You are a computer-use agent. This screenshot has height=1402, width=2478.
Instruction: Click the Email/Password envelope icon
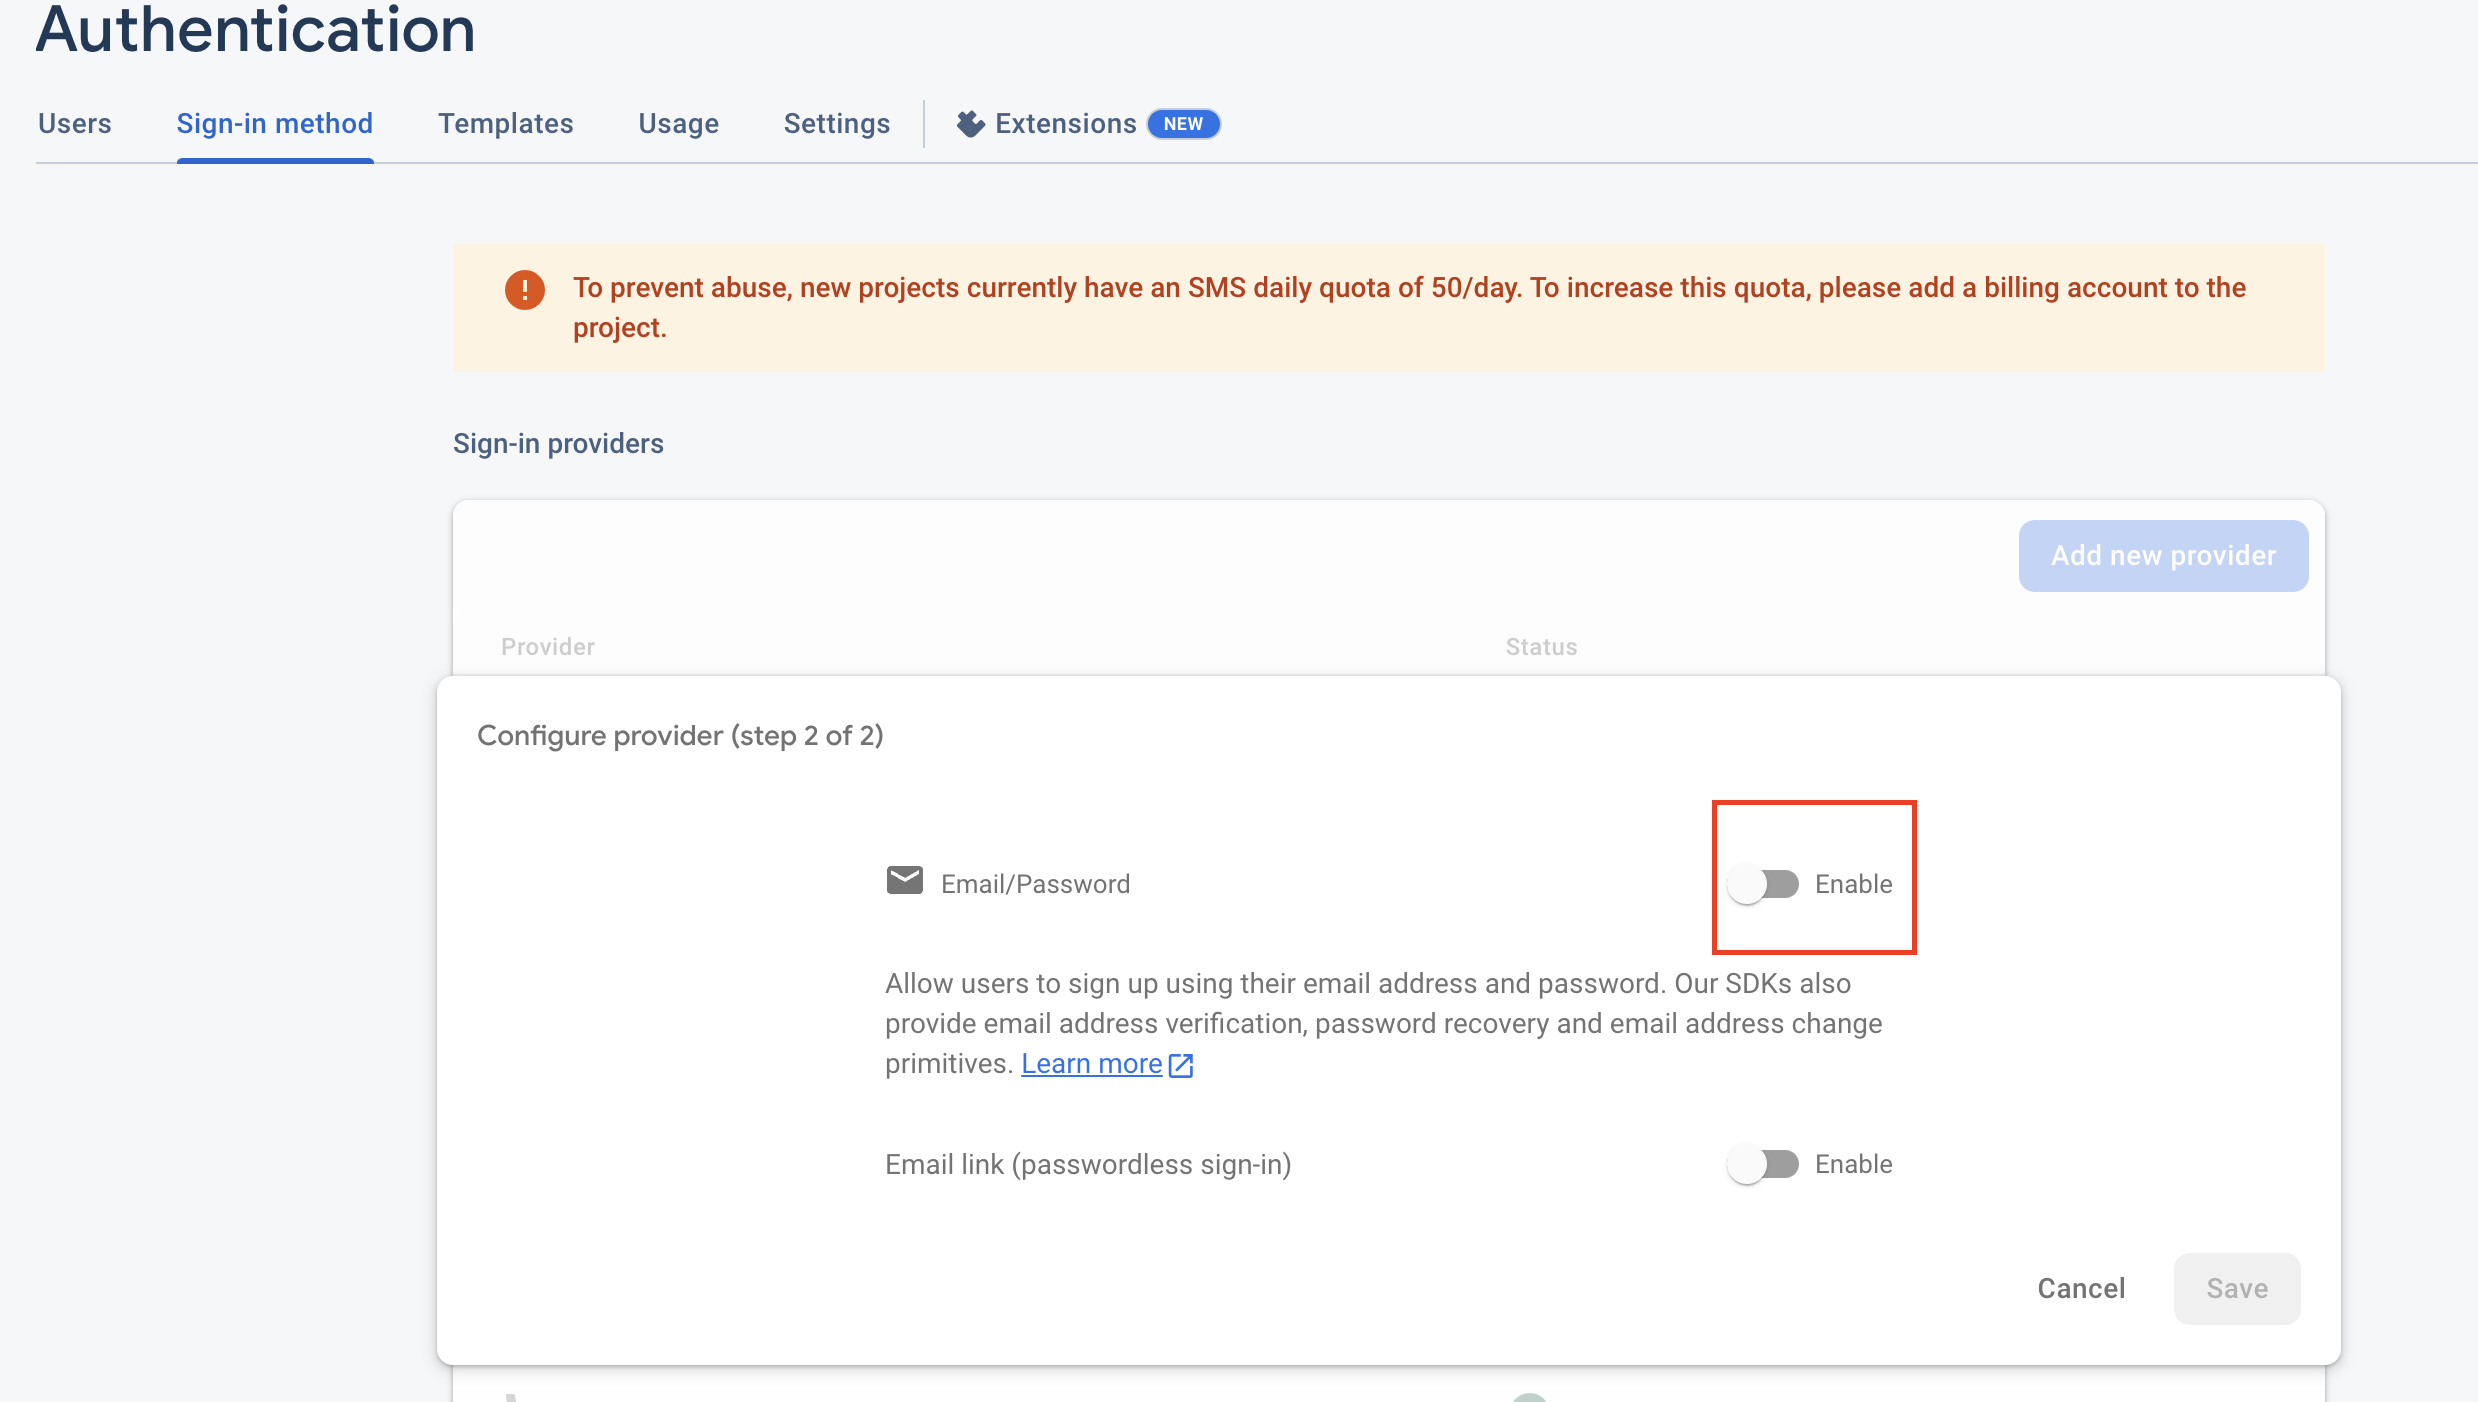(904, 881)
